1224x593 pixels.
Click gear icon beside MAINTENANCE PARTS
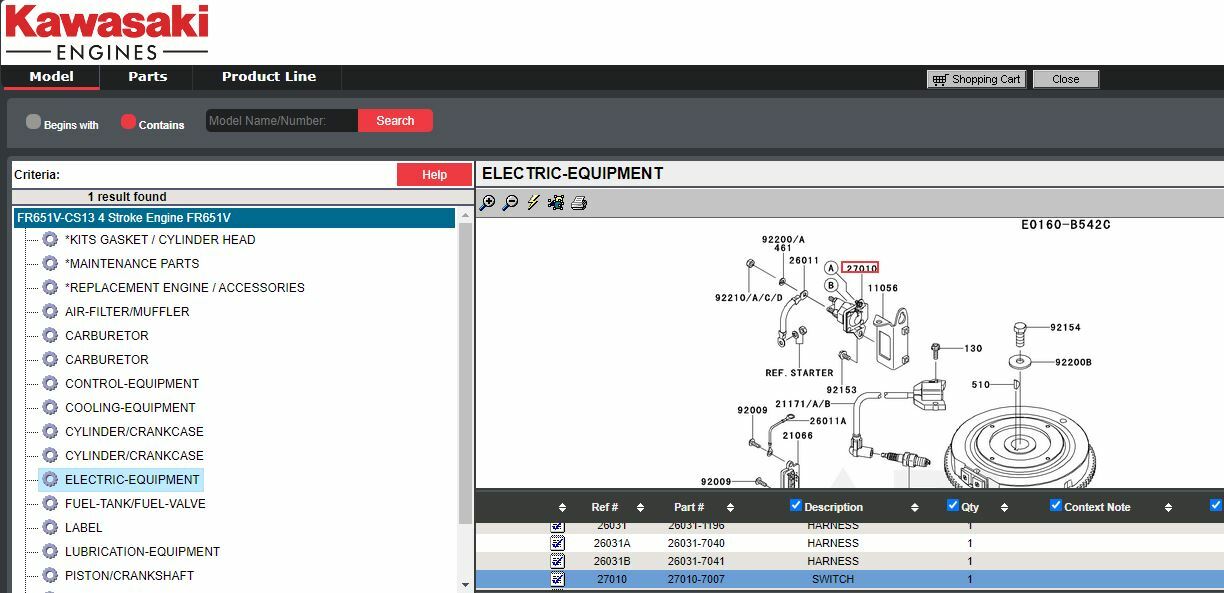(50, 263)
